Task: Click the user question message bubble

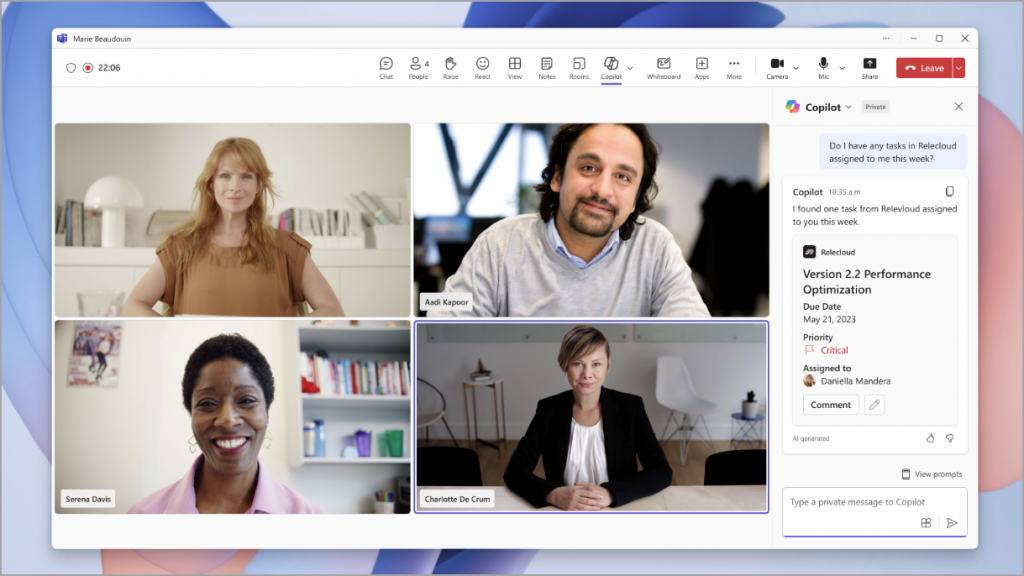Action: click(893, 152)
